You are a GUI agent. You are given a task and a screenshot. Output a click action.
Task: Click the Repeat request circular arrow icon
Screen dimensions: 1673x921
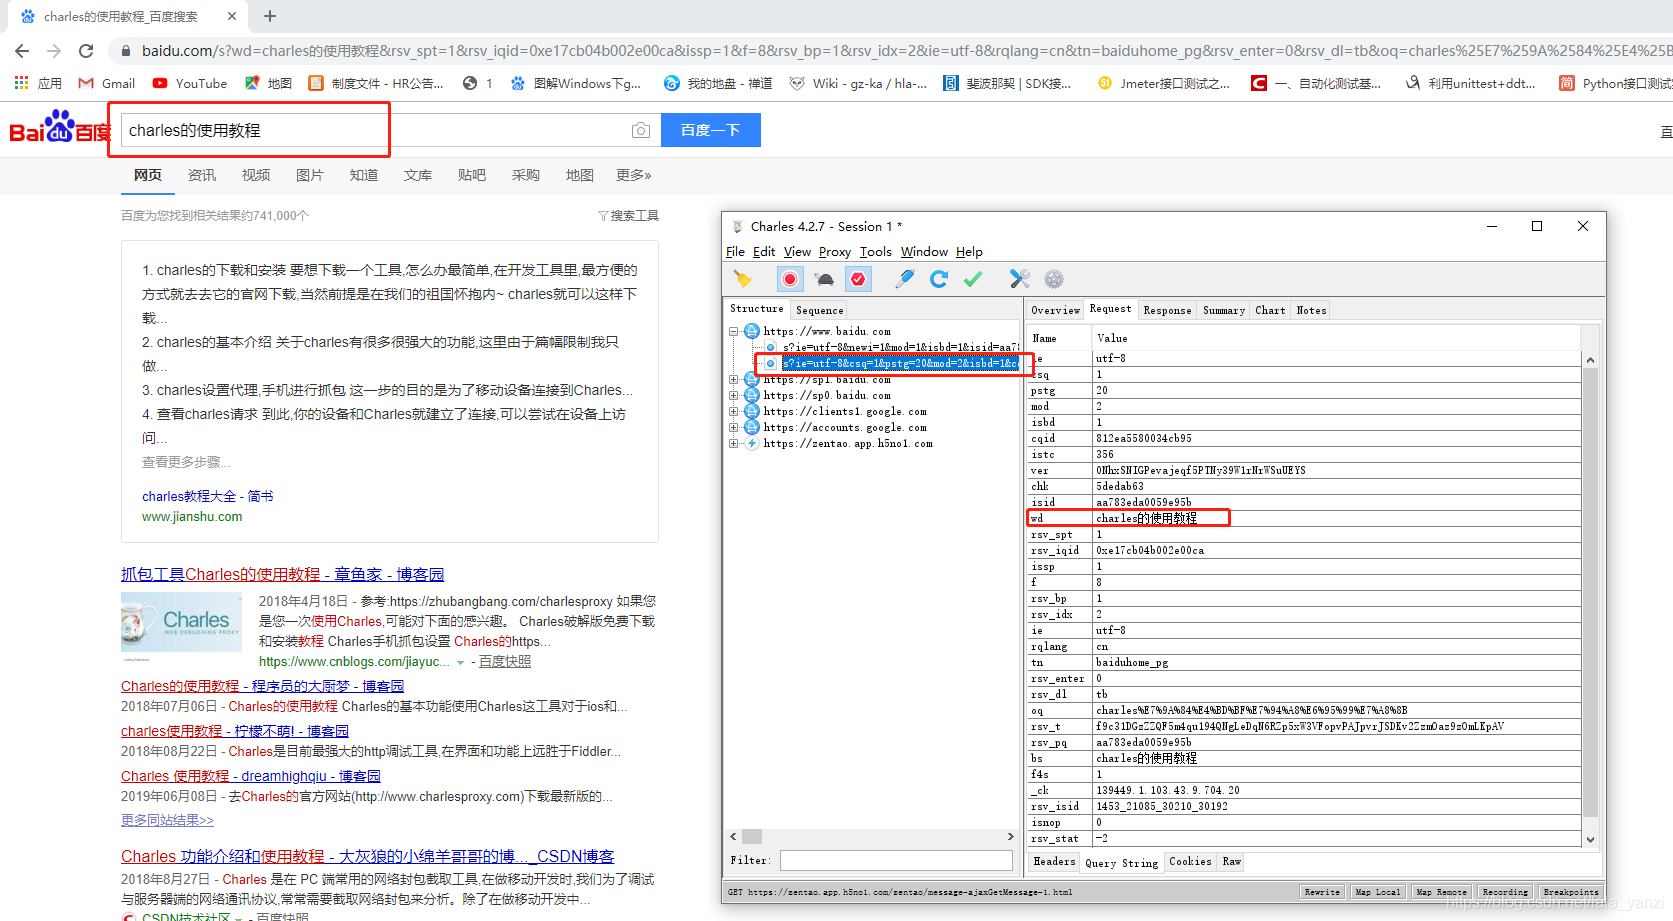938,279
